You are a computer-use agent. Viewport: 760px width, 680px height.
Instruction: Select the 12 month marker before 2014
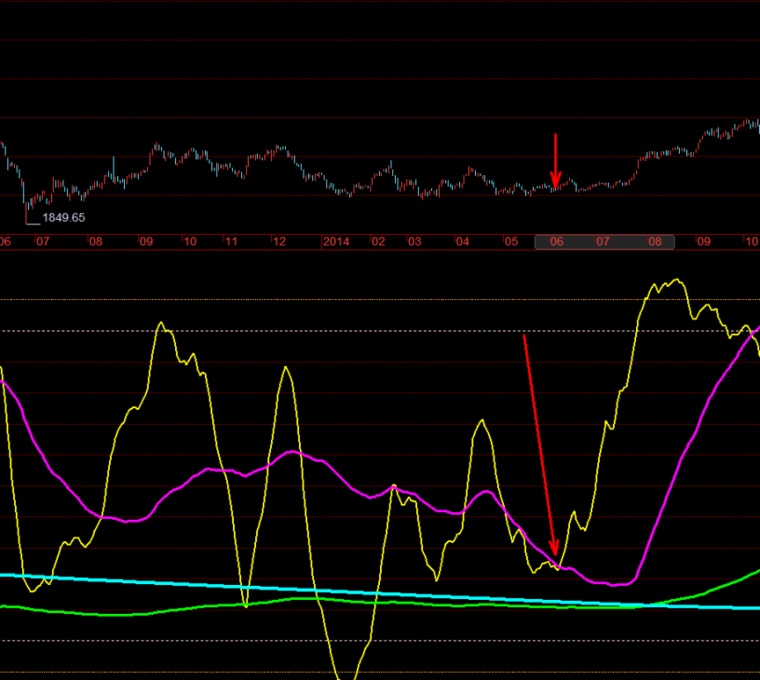pyautogui.click(x=279, y=242)
